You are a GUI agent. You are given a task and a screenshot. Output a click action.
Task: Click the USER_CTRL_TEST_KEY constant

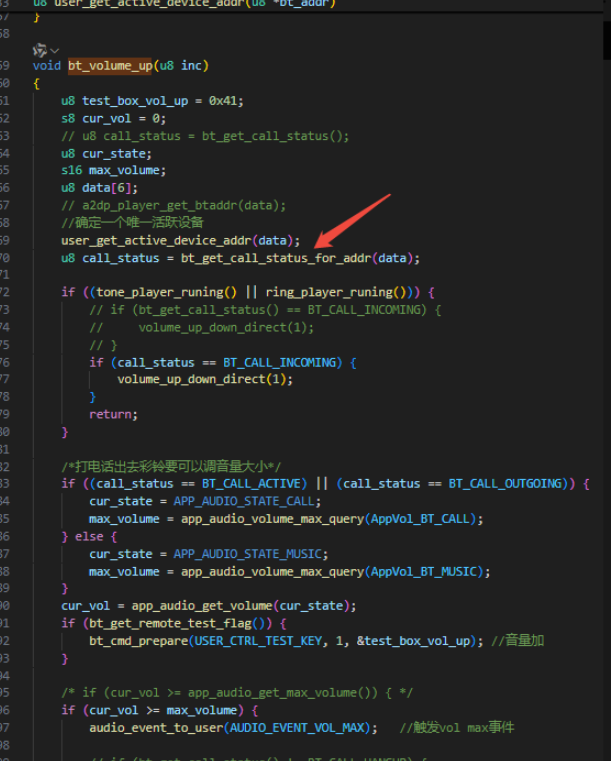(x=258, y=641)
